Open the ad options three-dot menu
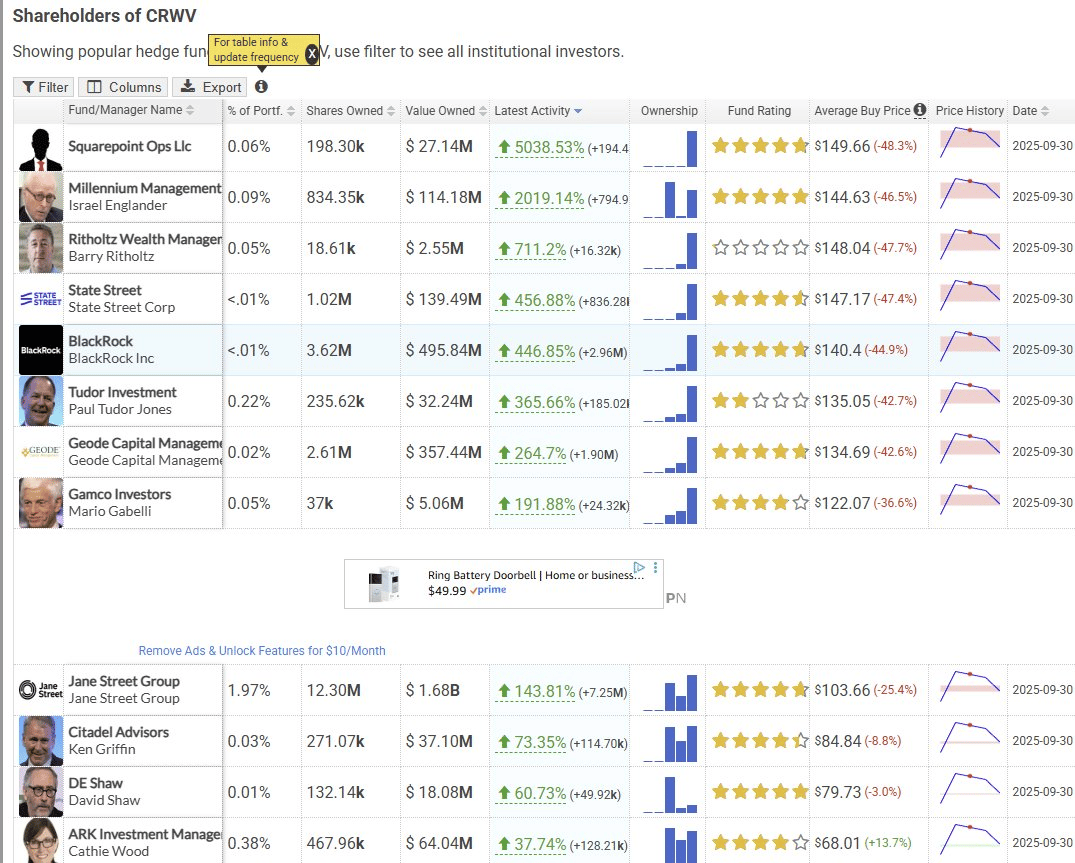The width and height of the screenshot is (1075, 863). [655, 568]
